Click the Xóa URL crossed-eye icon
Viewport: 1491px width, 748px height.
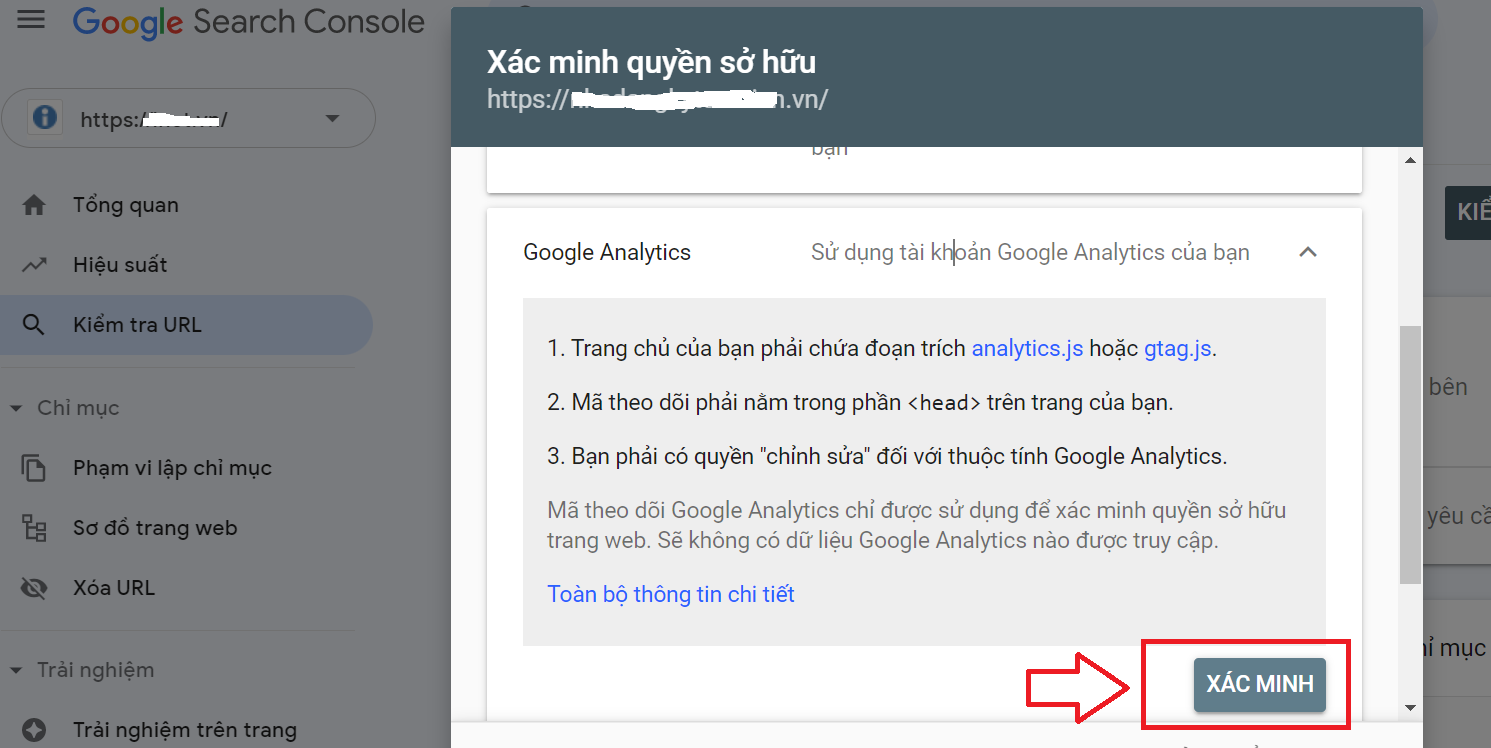34,588
